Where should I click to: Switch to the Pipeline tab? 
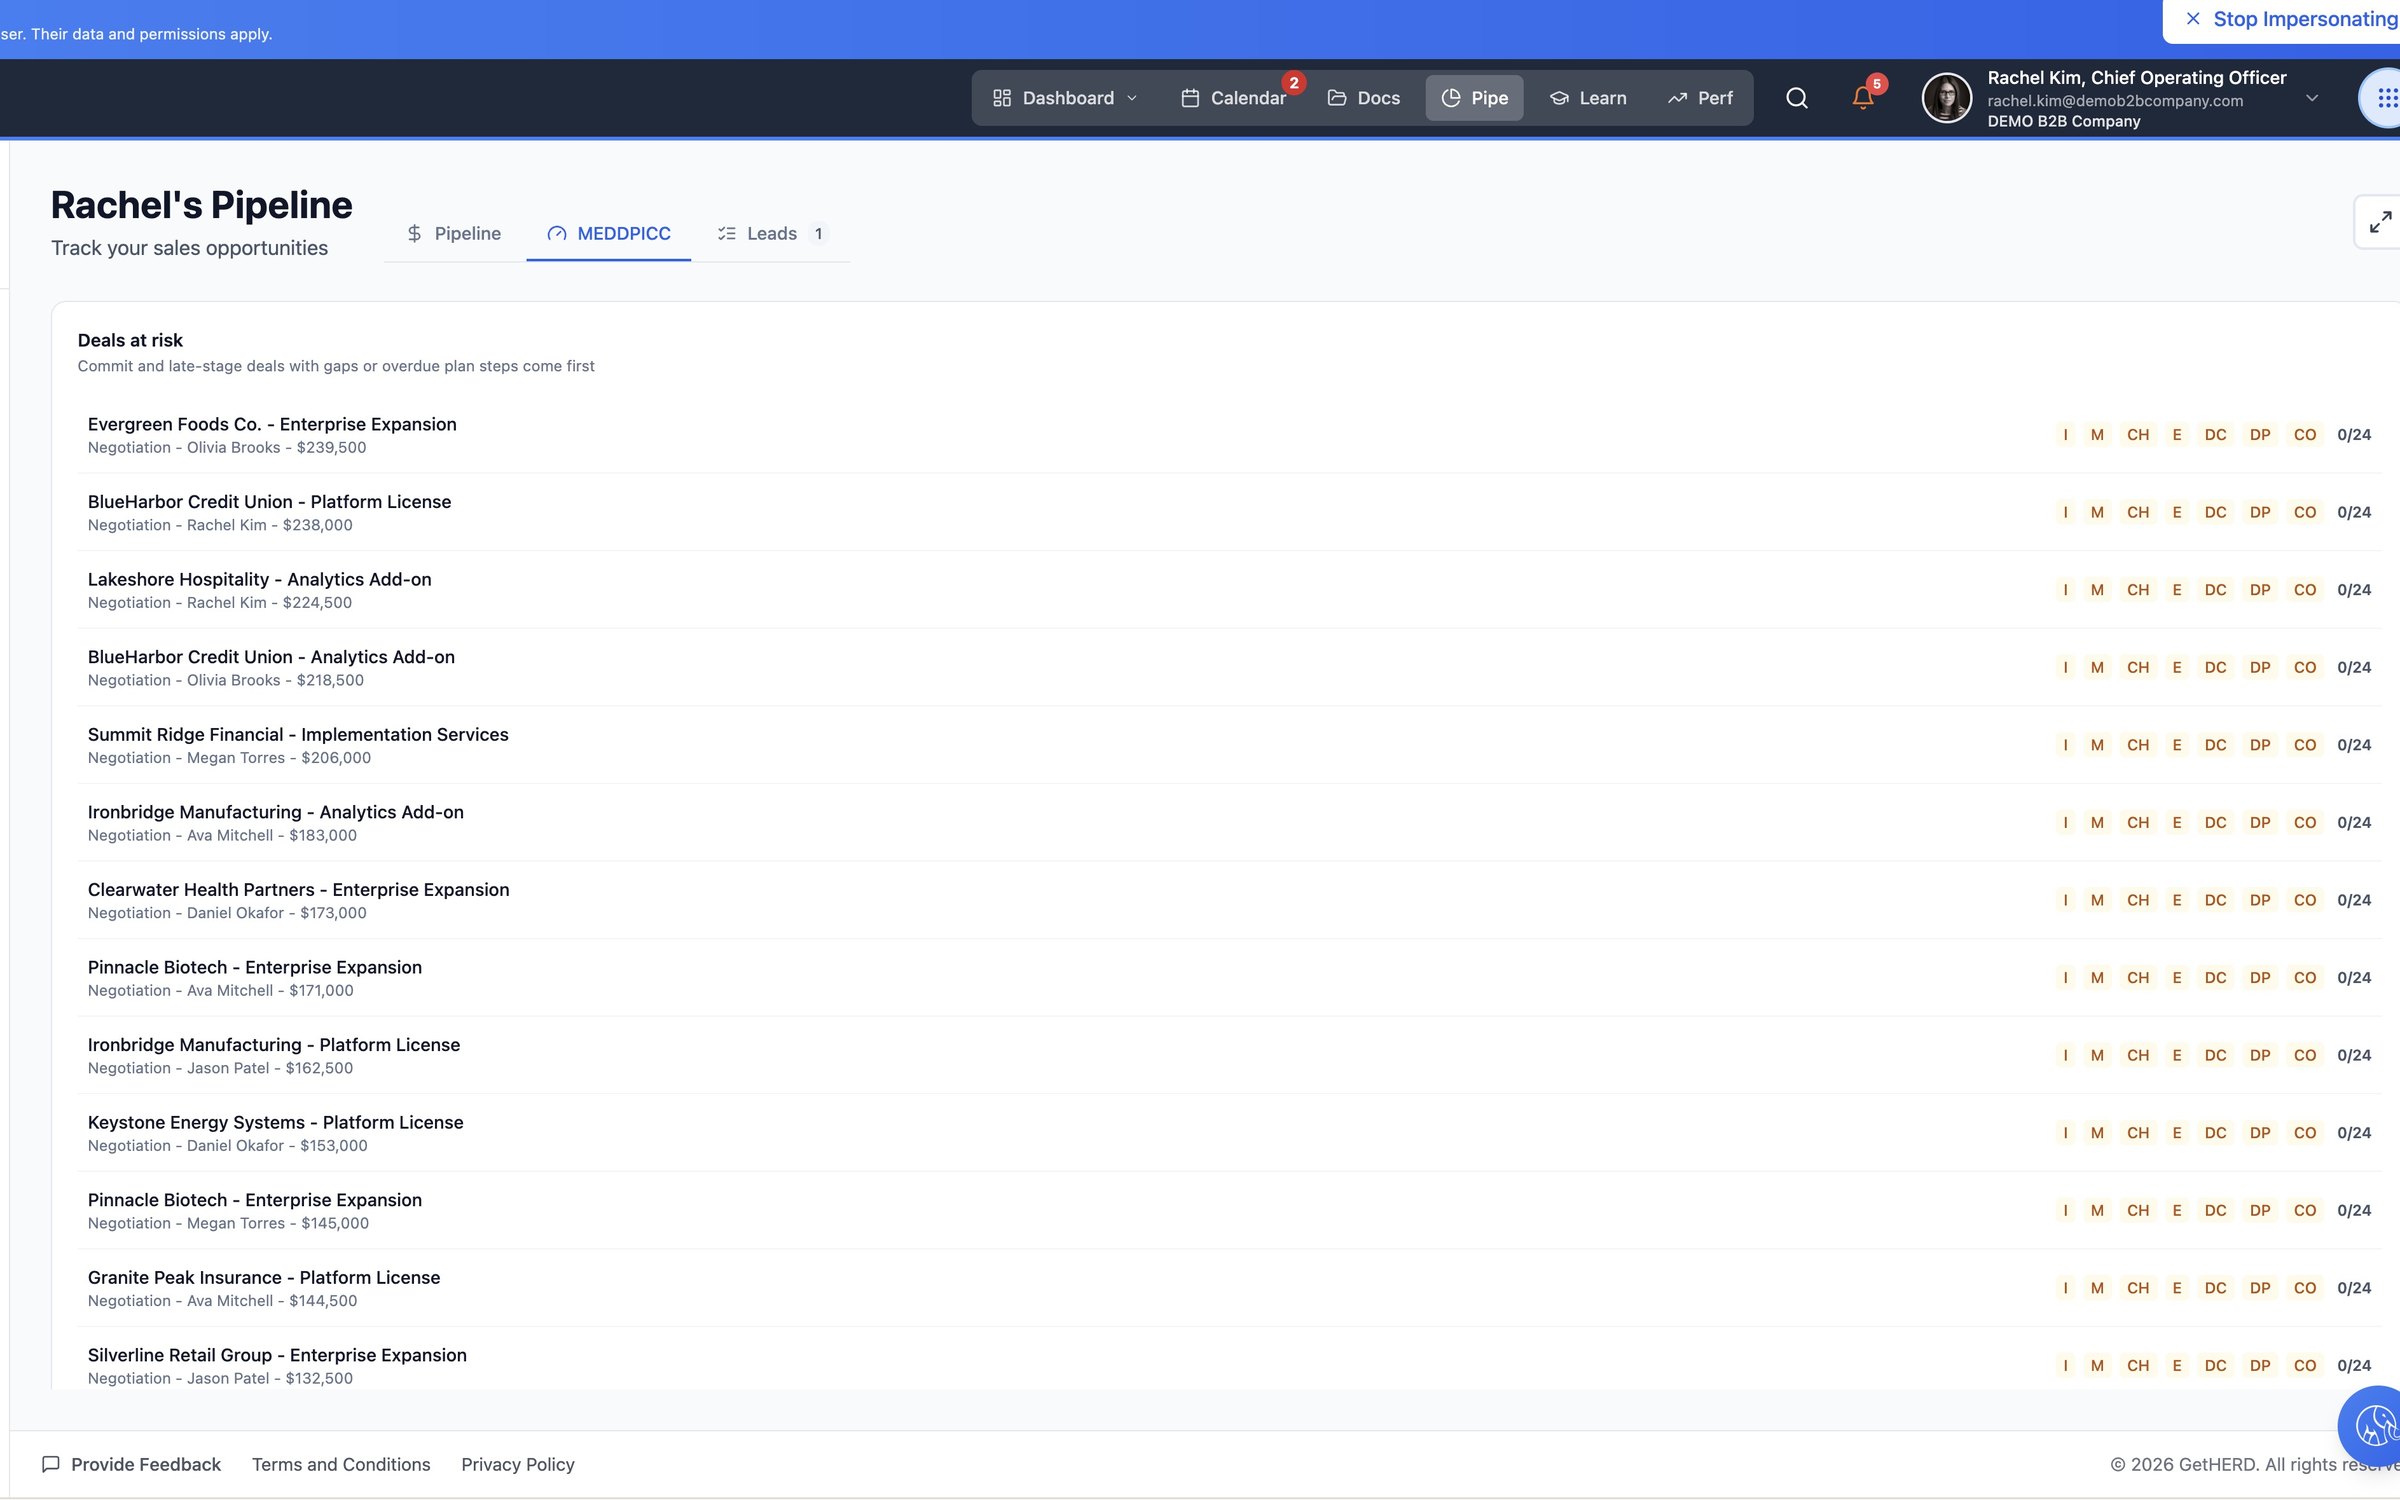point(454,233)
